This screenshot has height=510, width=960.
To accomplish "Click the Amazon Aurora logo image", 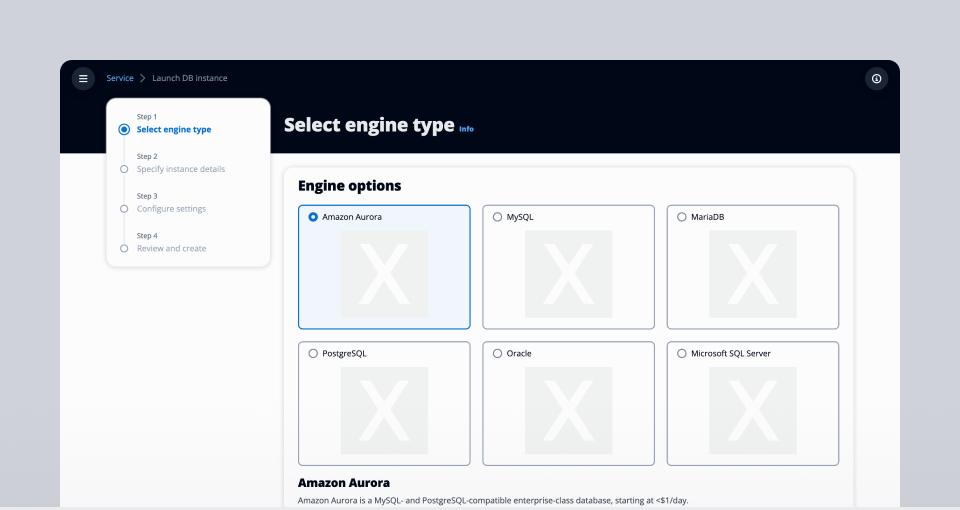I will tap(384, 274).
